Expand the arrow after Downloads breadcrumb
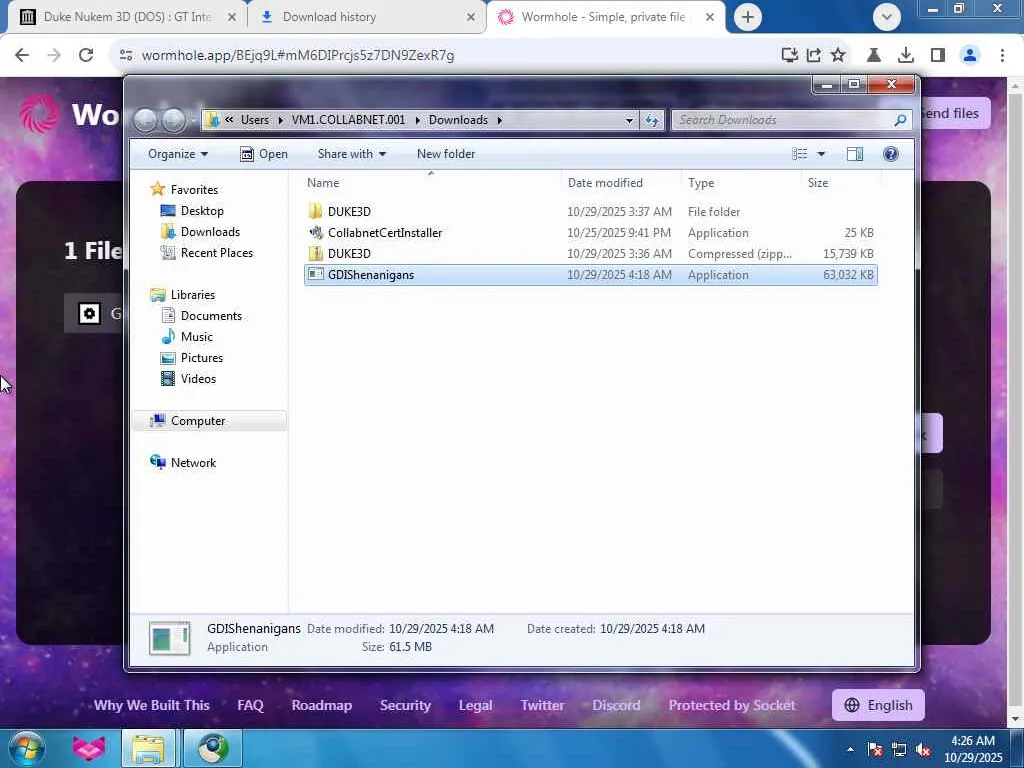This screenshot has width=1024, height=768. point(500,120)
